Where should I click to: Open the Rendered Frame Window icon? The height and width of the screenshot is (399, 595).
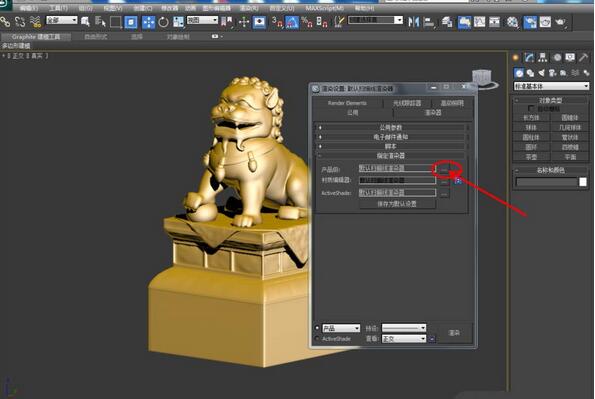tap(545, 22)
